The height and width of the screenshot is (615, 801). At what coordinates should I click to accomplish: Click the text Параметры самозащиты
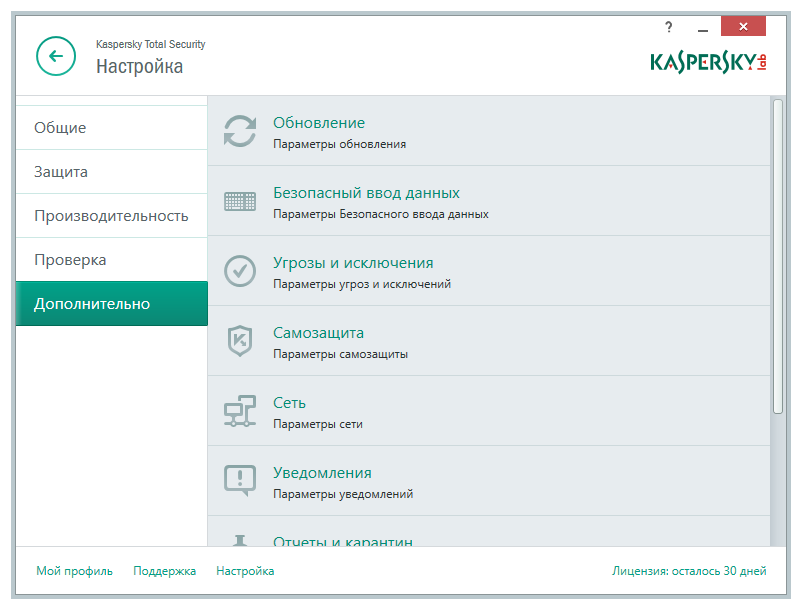click(340, 354)
